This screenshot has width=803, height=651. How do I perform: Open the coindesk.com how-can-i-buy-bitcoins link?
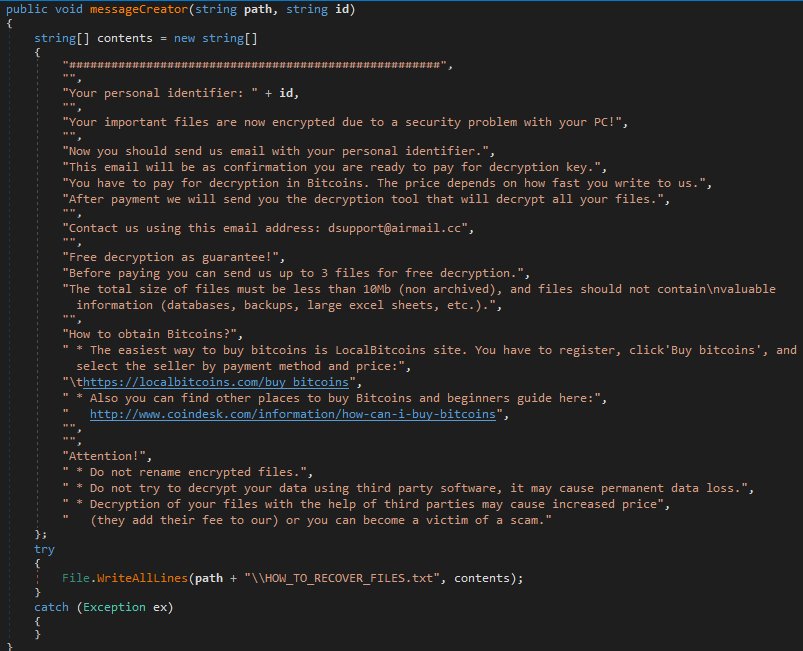(293, 414)
